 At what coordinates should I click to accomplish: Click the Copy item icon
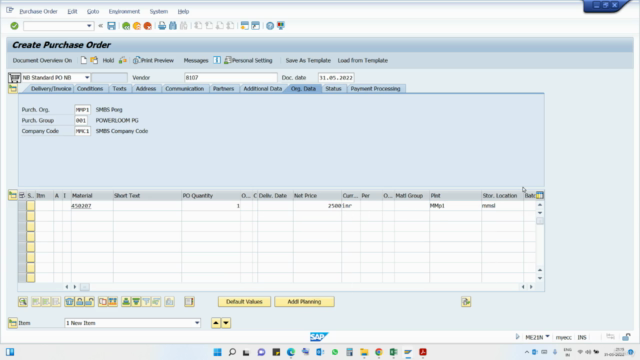coord(103,302)
